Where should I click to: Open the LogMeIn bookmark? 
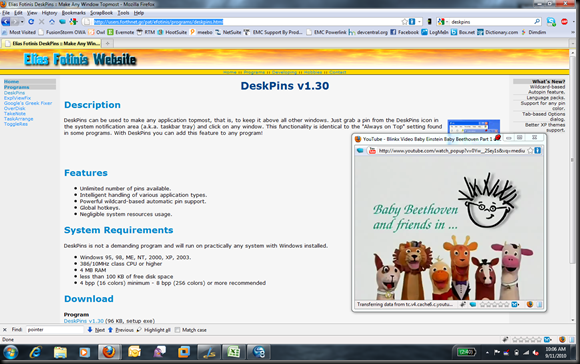pyautogui.click(x=435, y=32)
